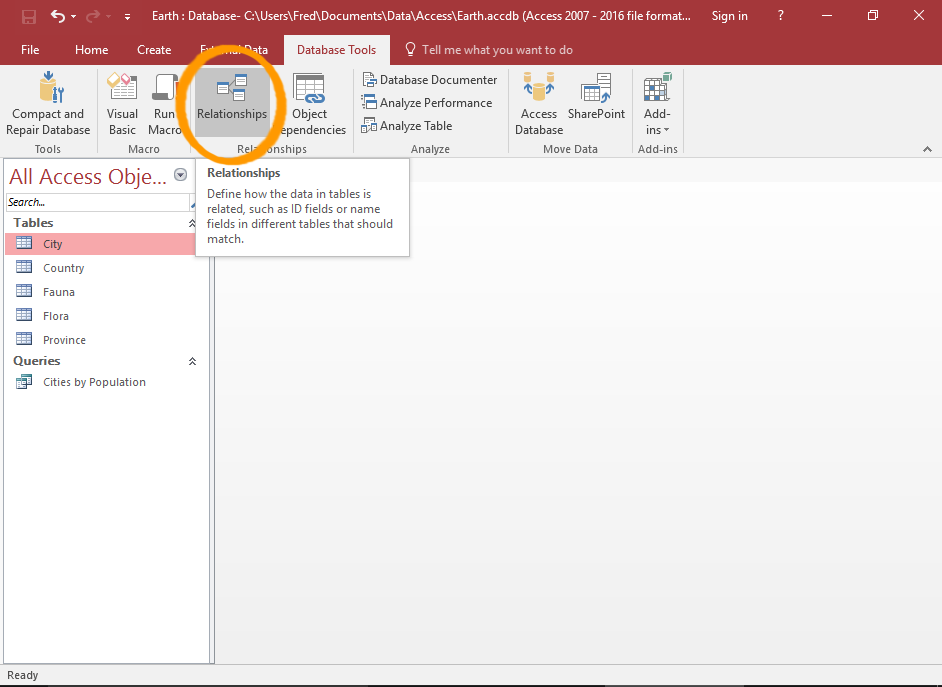Open the Relationships window
Image resolution: width=942 pixels, height=687 pixels.
click(232, 104)
